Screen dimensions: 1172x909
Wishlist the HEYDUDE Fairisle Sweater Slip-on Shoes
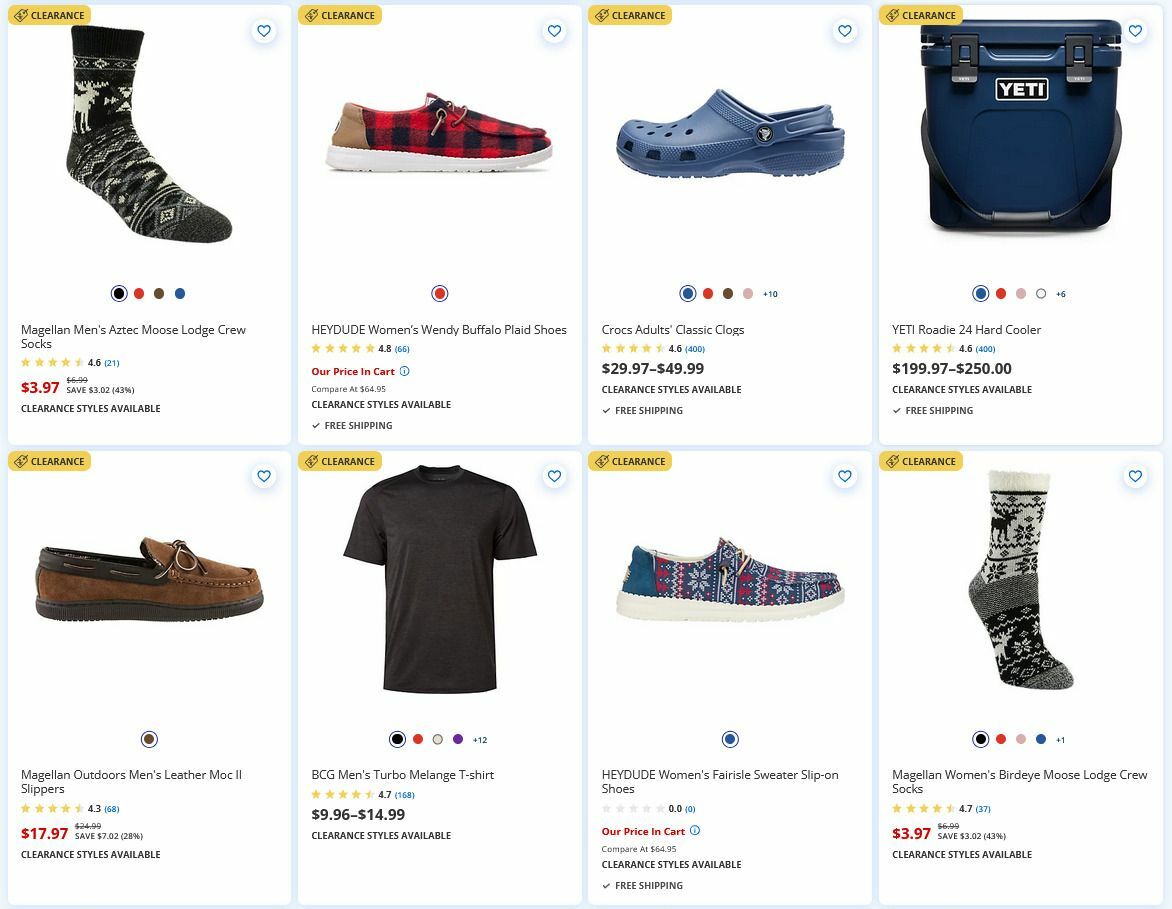pyautogui.click(x=845, y=477)
